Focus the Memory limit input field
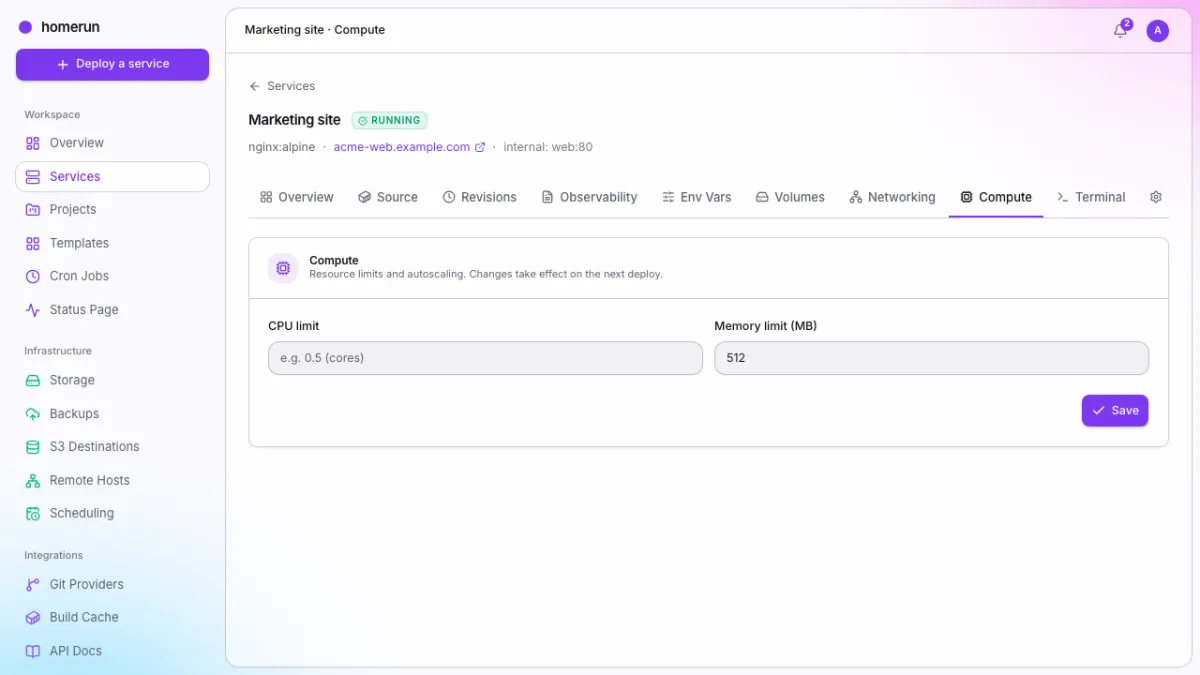 [931, 358]
